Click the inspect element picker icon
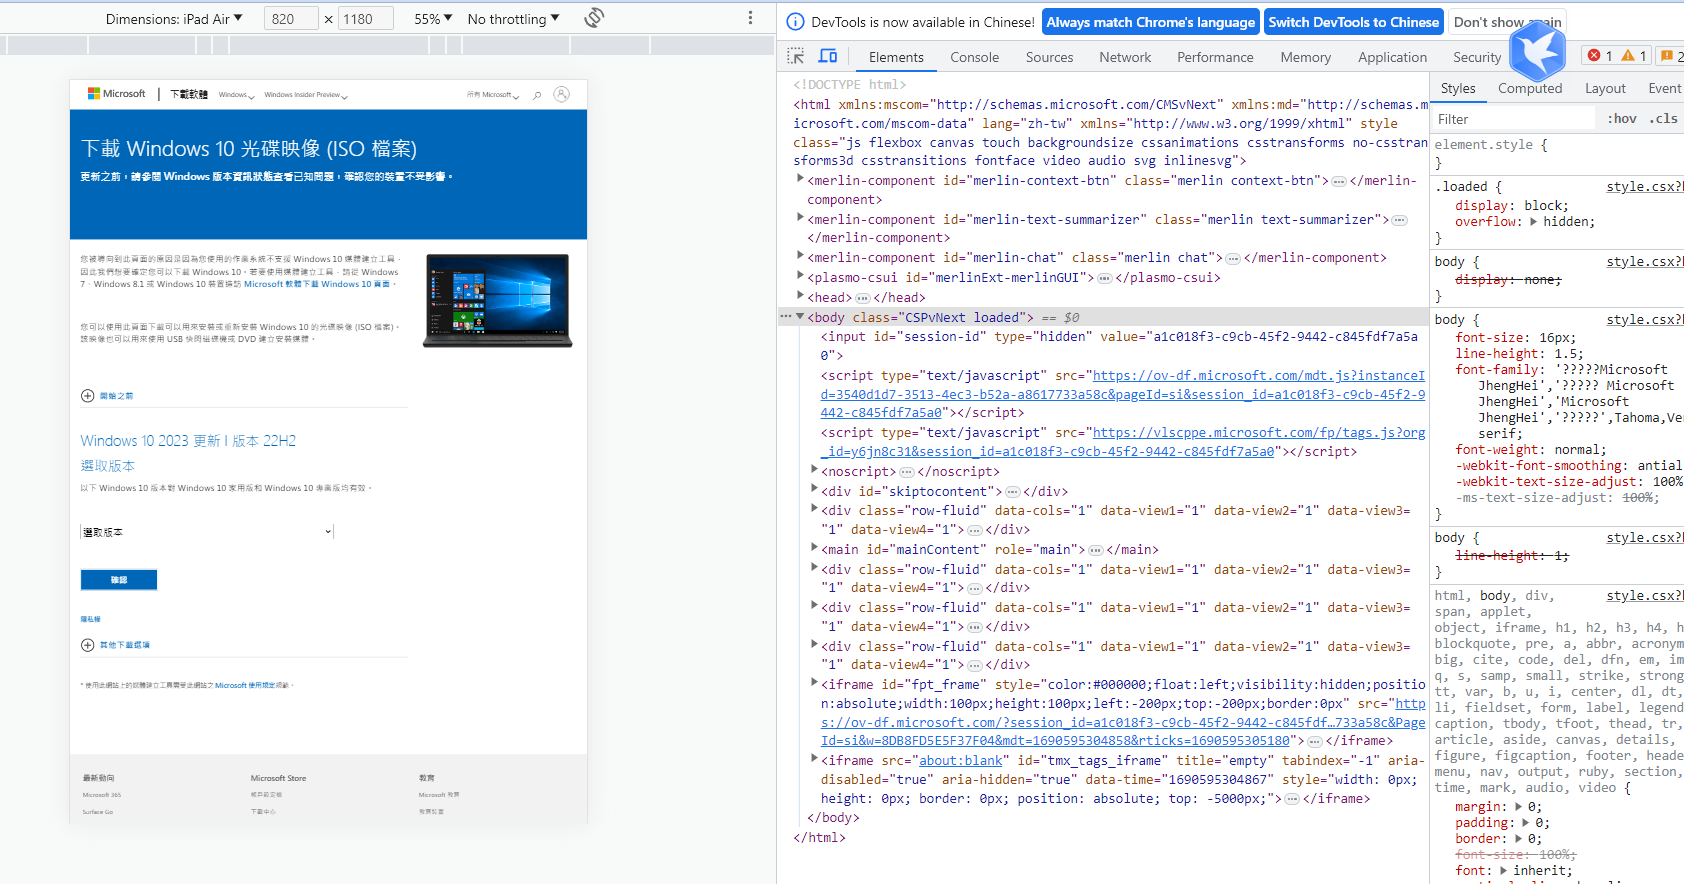 [796, 56]
